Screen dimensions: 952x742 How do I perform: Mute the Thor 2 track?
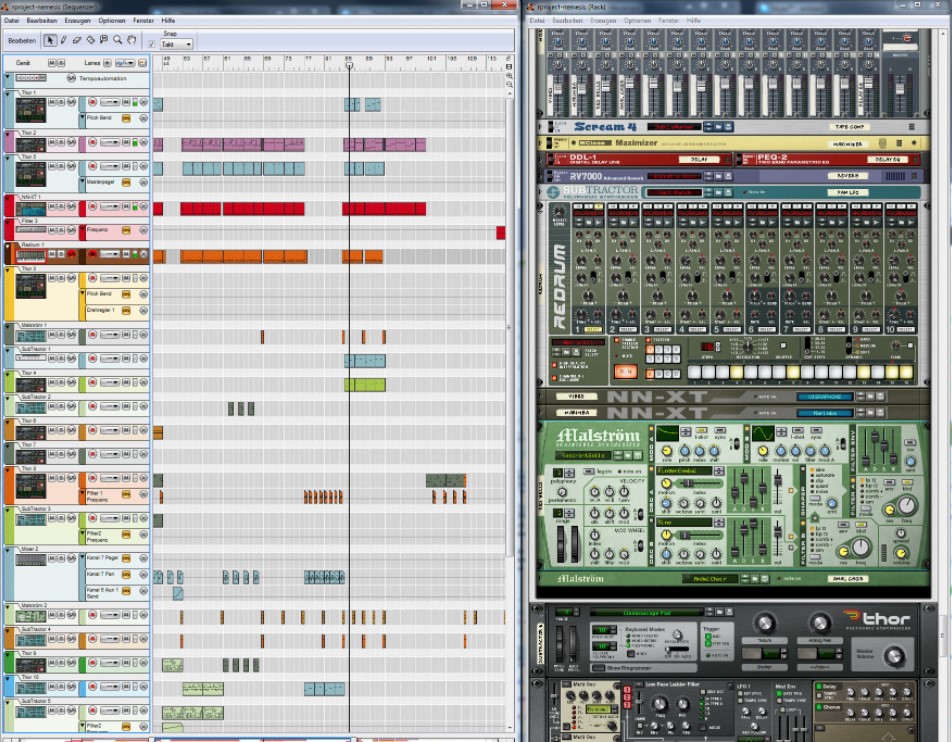click(52, 142)
